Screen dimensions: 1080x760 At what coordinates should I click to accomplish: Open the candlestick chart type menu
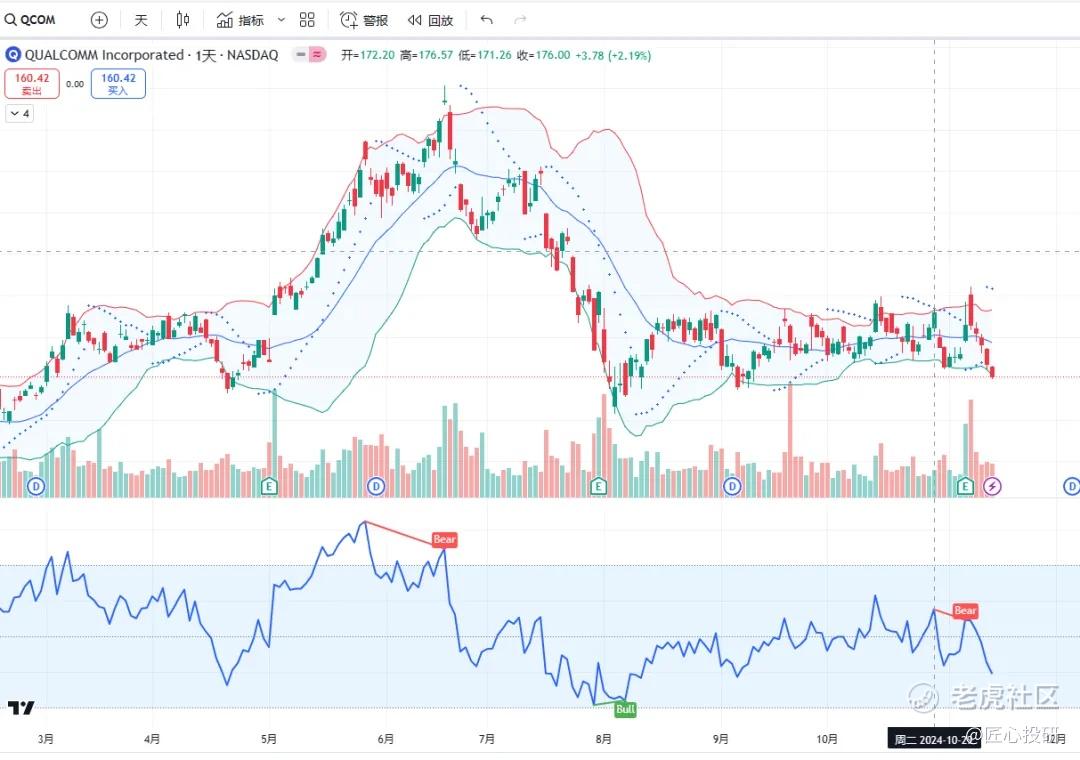[x=183, y=20]
